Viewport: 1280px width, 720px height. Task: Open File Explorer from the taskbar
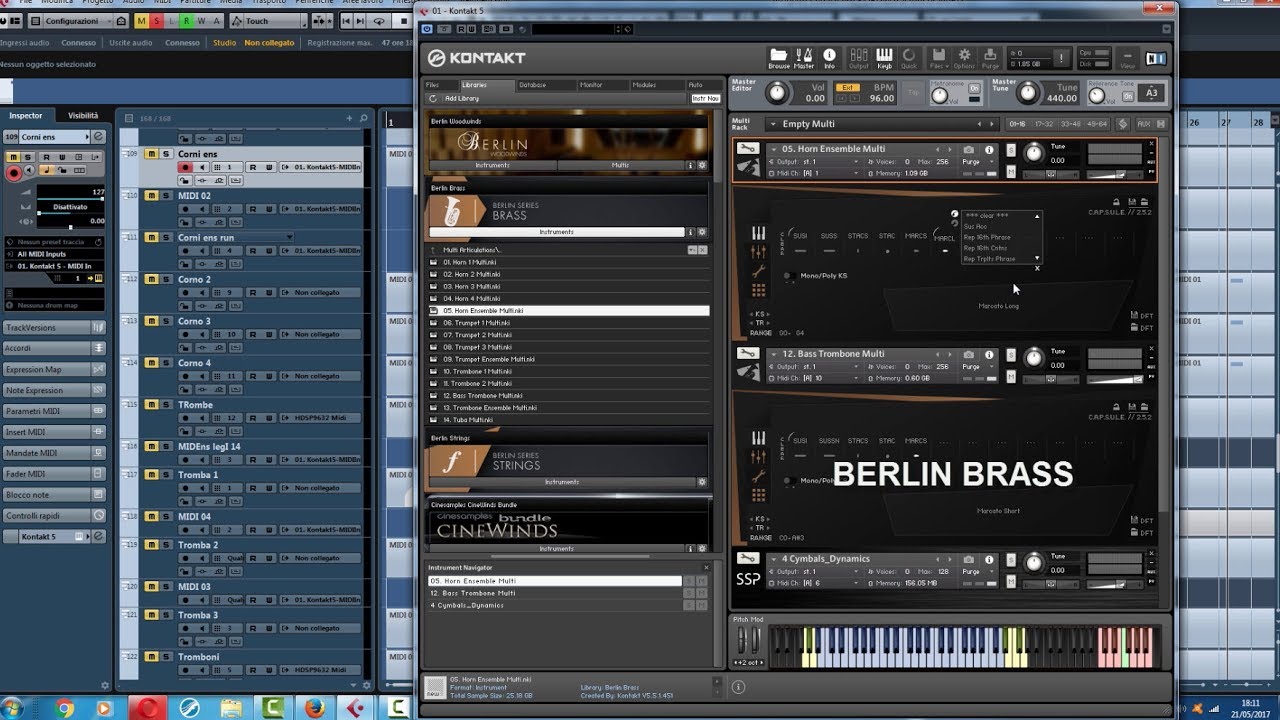230,708
